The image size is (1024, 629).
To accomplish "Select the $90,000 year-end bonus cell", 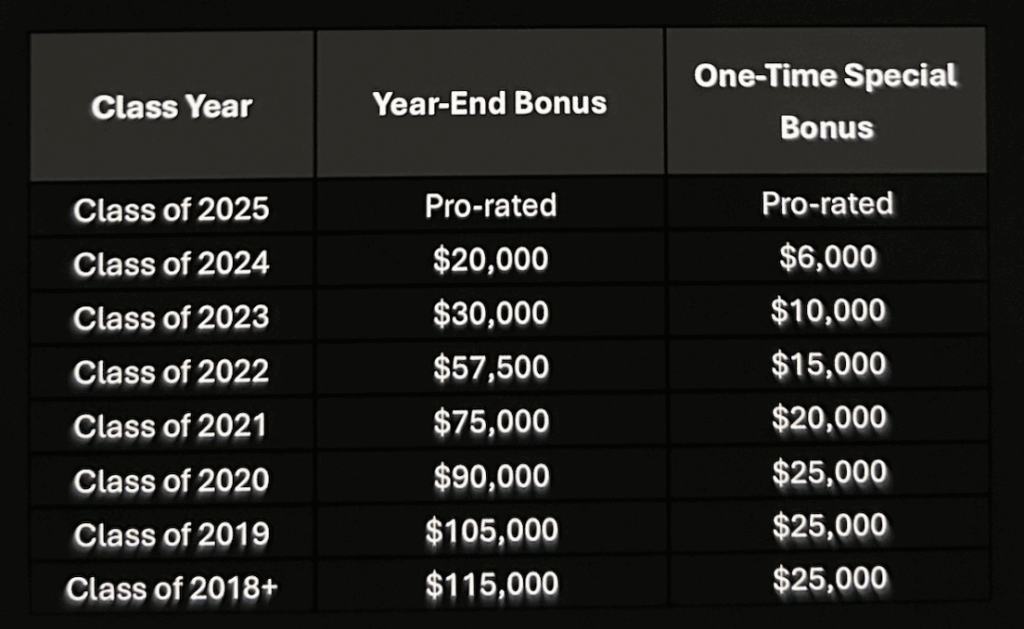I will click(490, 477).
